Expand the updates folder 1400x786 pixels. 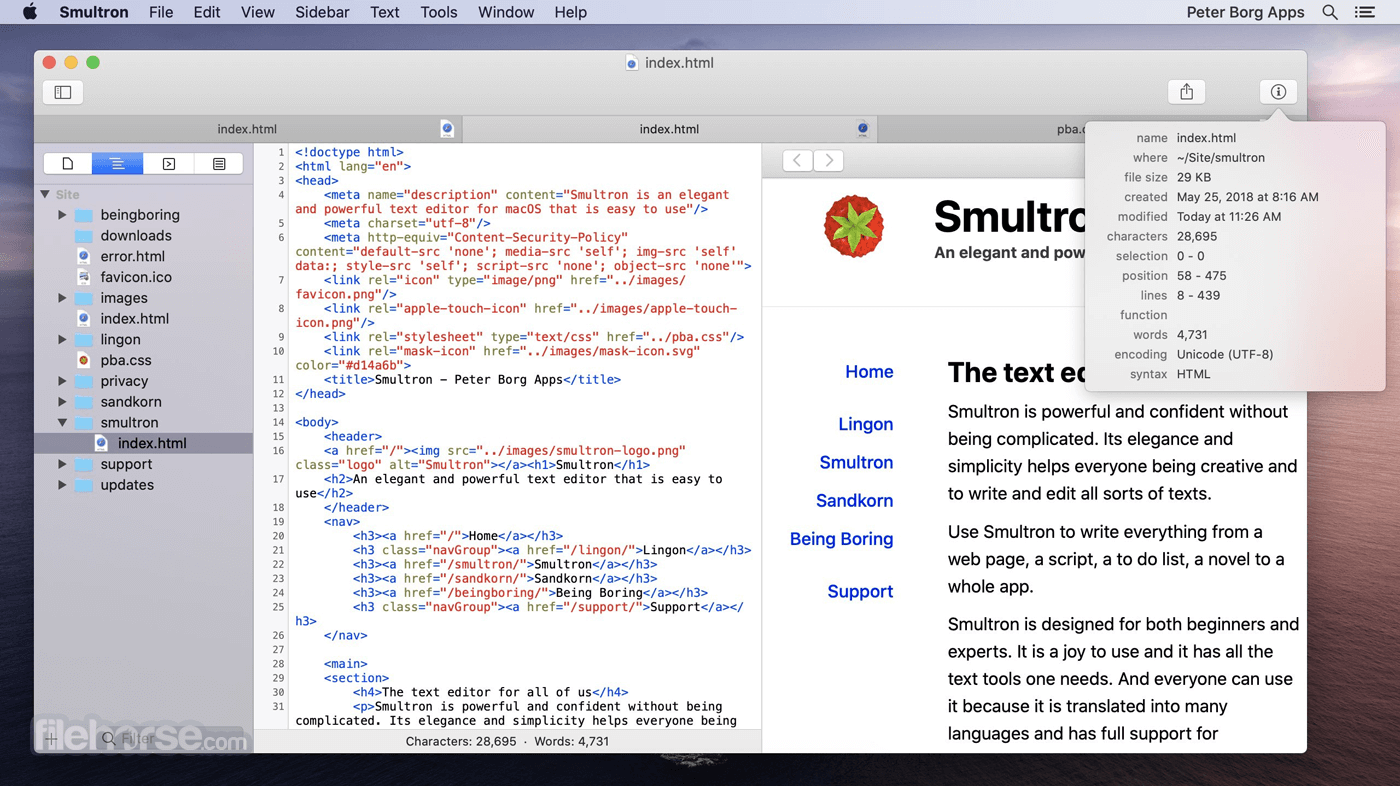coord(62,485)
